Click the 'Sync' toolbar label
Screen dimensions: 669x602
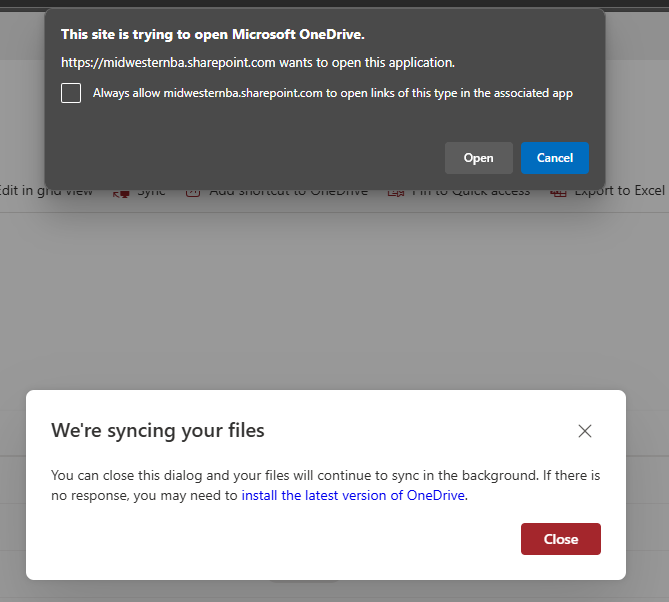(x=151, y=191)
